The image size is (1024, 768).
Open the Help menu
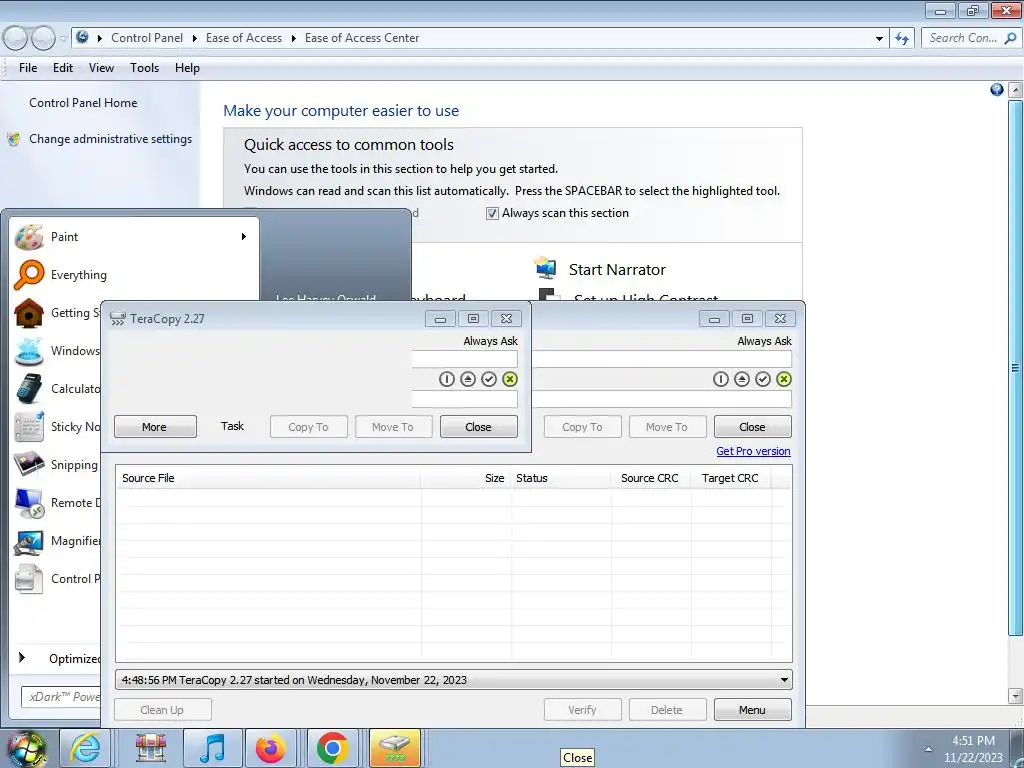point(187,68)
